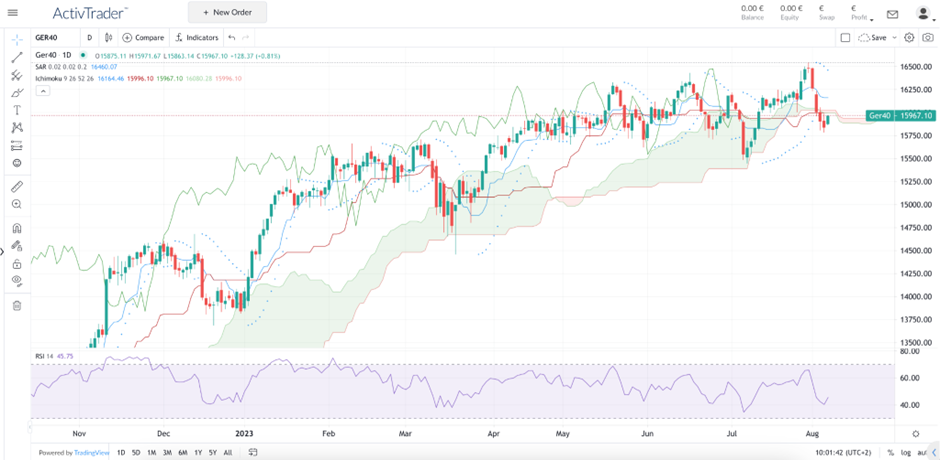Open the Save layout dropdown arrow
Screen dimensions: 940x460
click(893, 37)
